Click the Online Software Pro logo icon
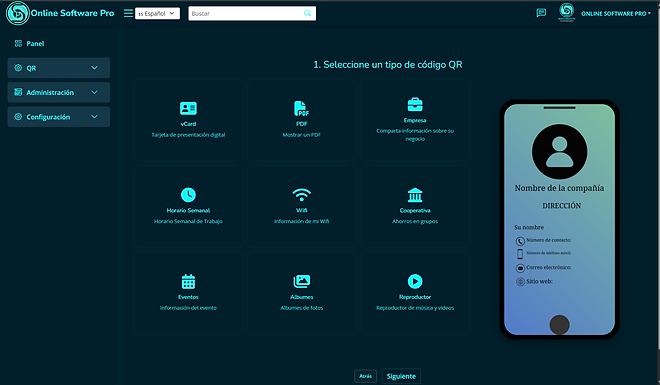The width and height of the screenshot is (660, 385). (18, 13)
